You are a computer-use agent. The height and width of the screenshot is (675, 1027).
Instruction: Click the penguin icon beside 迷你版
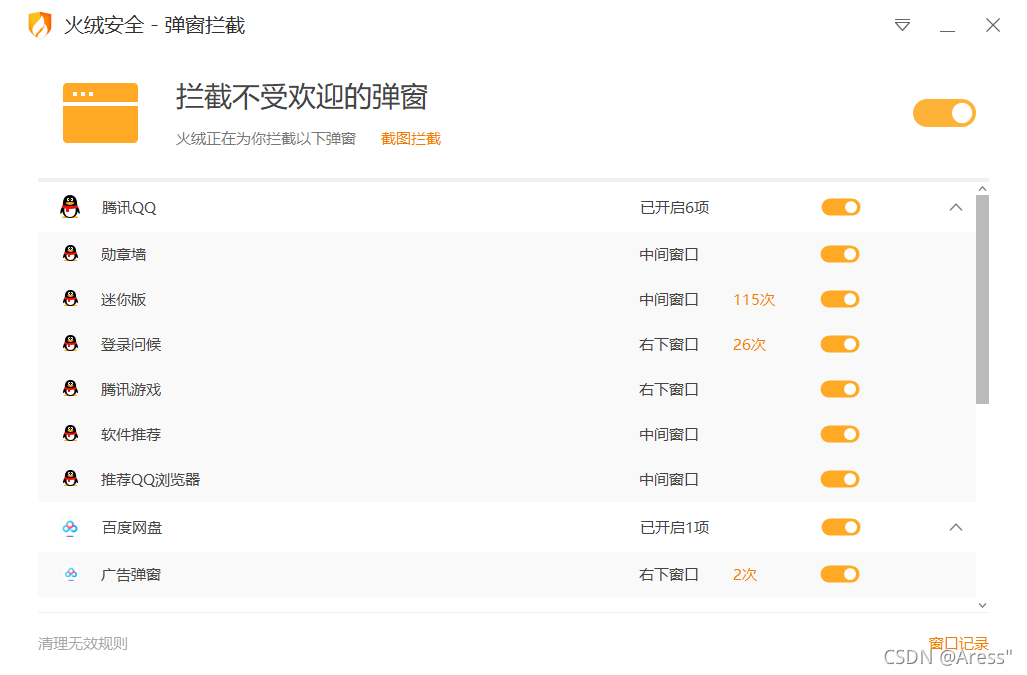point(71,299)
